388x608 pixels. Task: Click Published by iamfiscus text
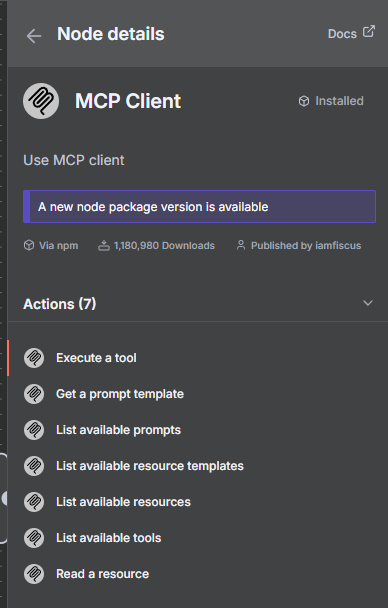[306, 245]
